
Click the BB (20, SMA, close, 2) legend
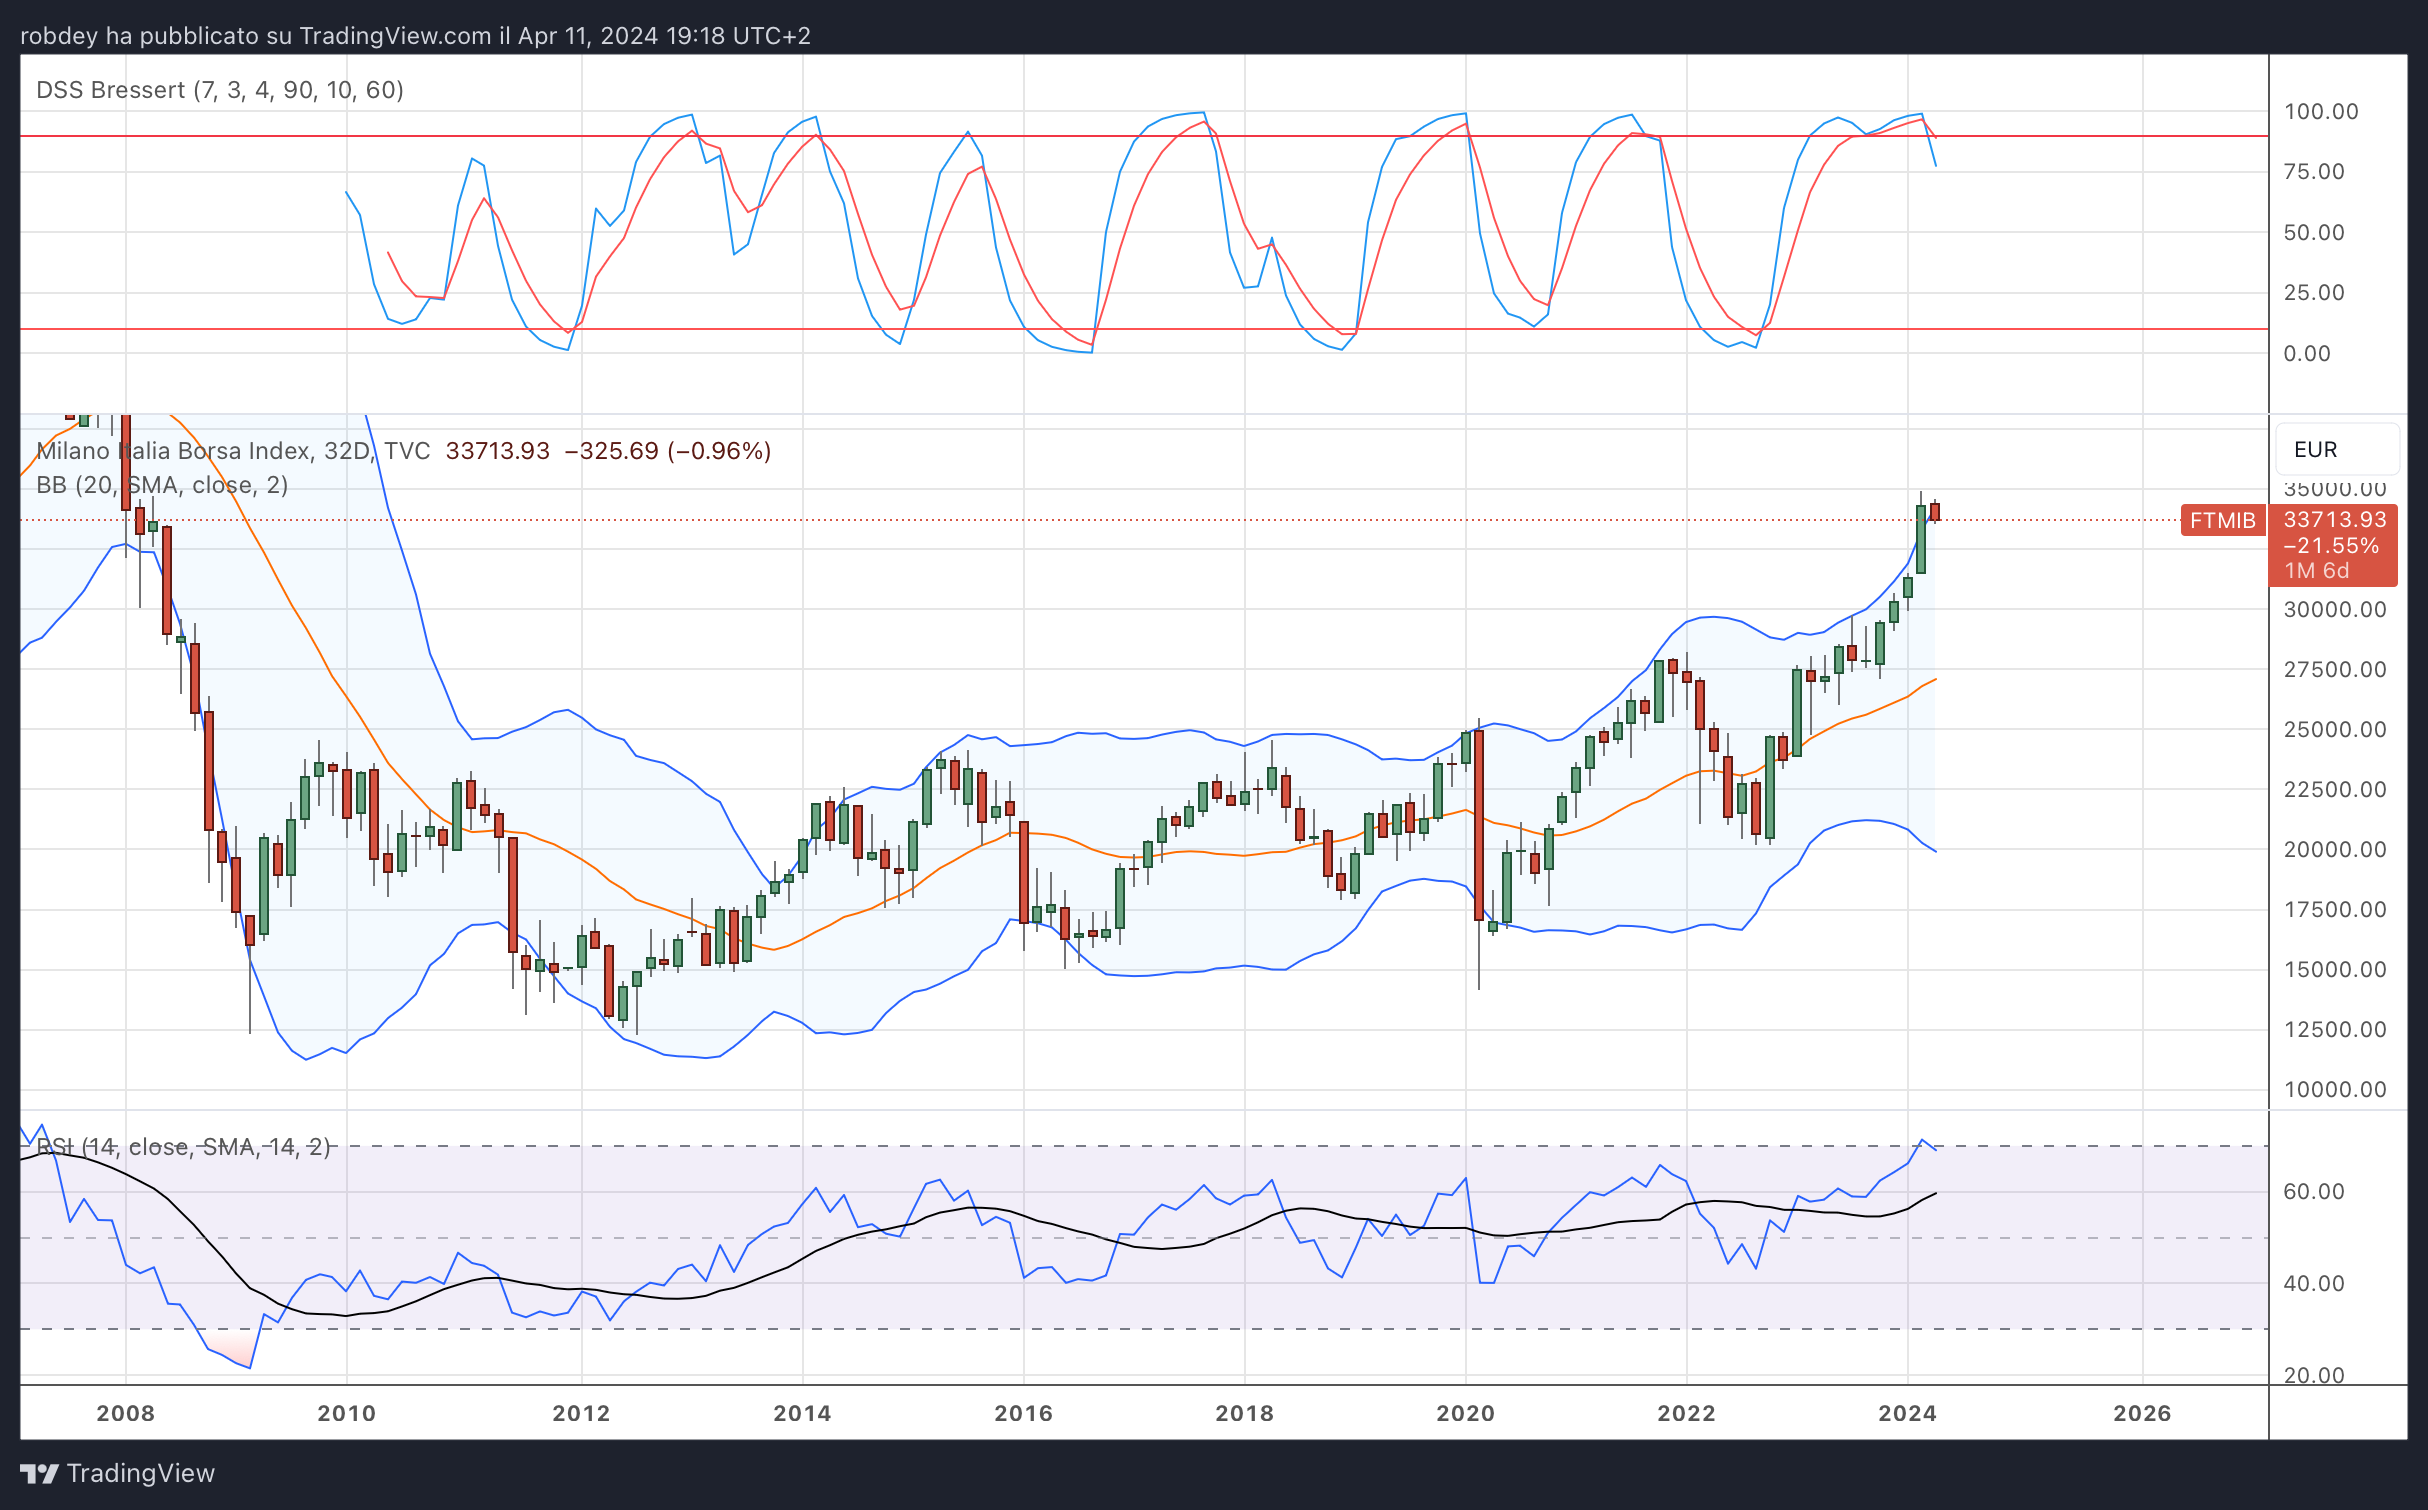pyautogui.click(x=162, y=485)
